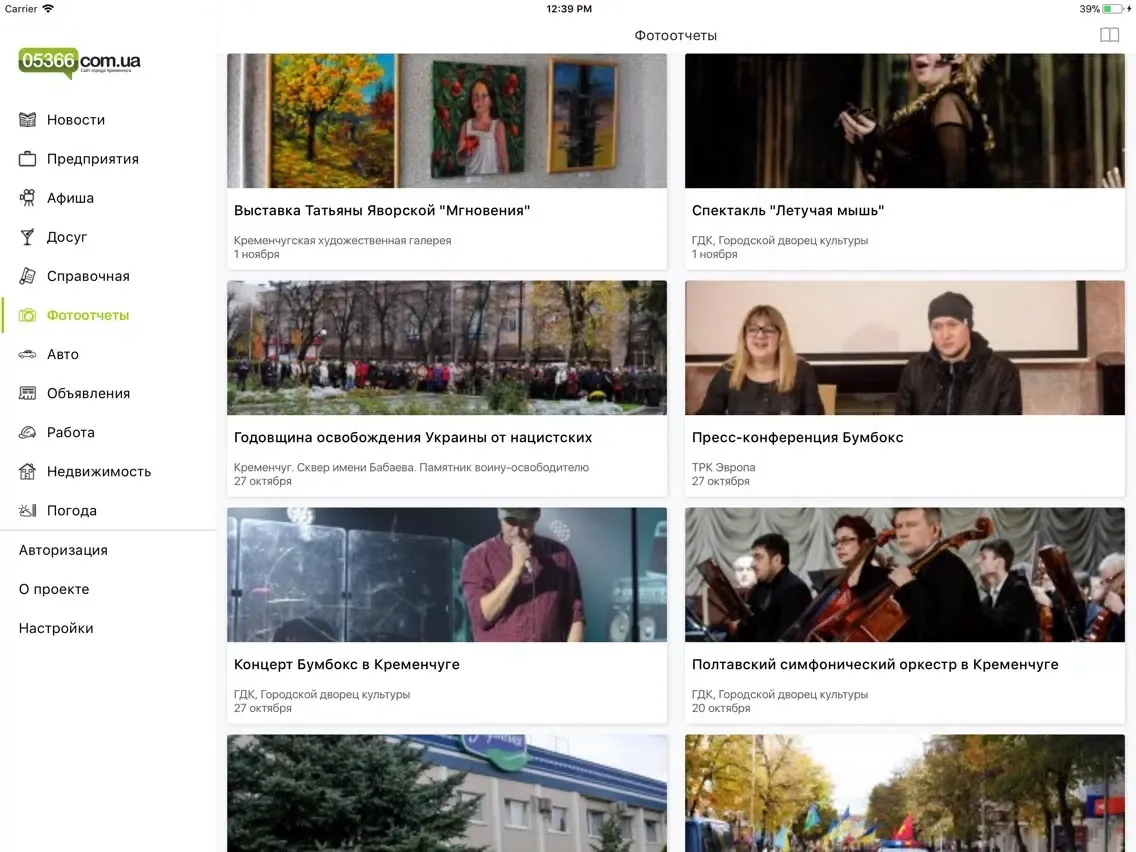Image resolution: width=1136 pixels, height=852 pixels.
Task: Click title Годовщина освобождения Украины от нацистских
Action: pyautogui.click(x=413, y=438)
